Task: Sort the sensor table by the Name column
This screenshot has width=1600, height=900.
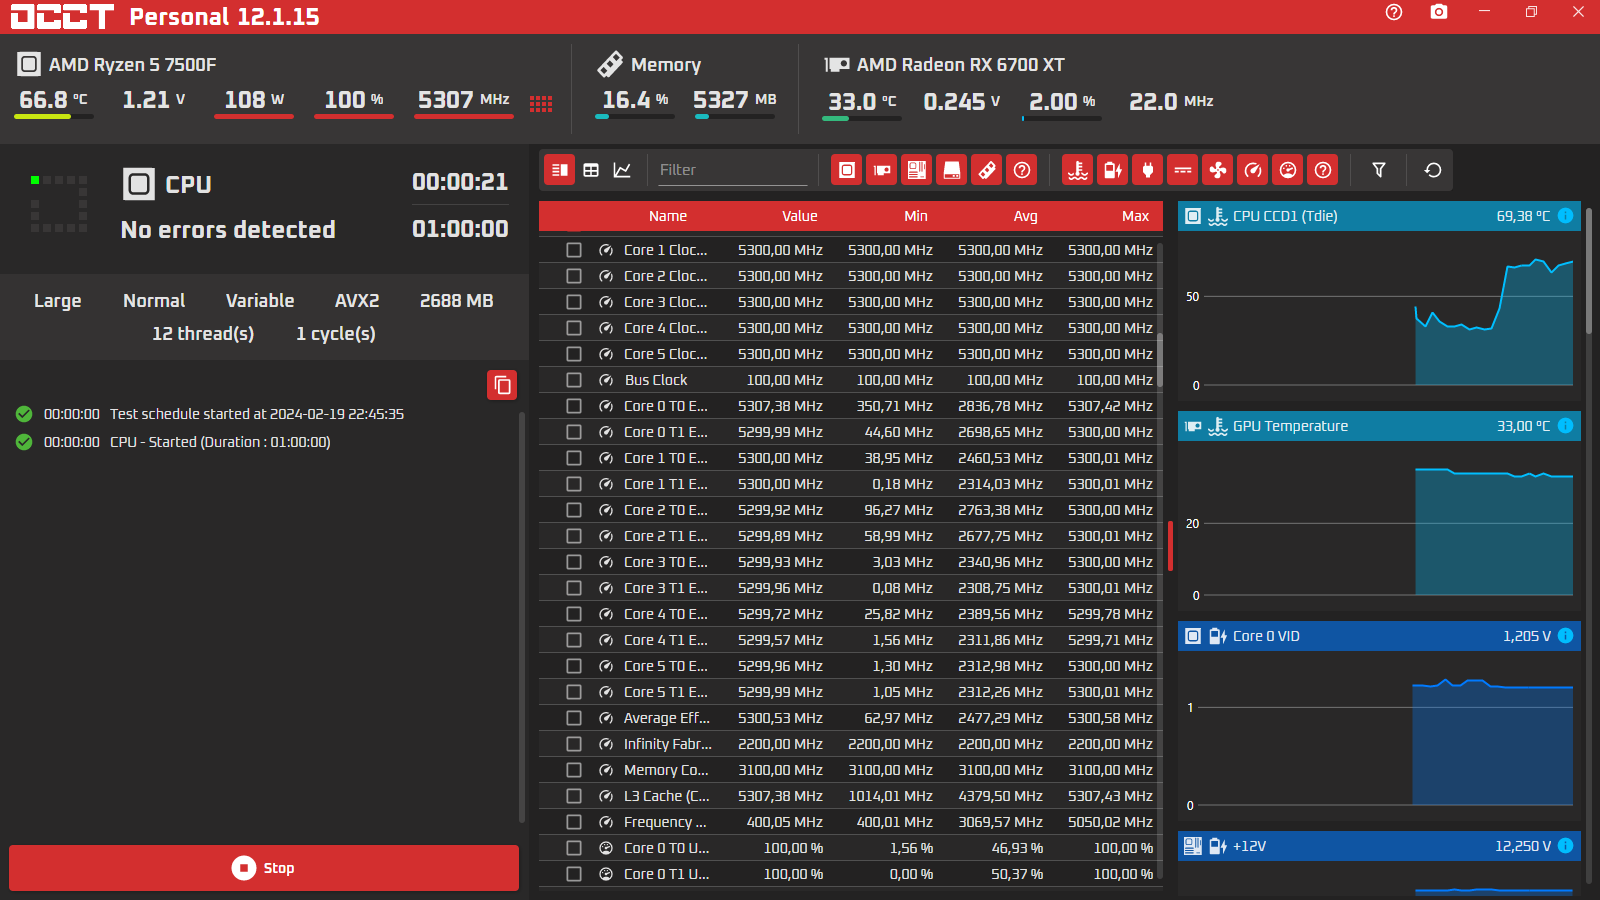Action: (668, 216)
